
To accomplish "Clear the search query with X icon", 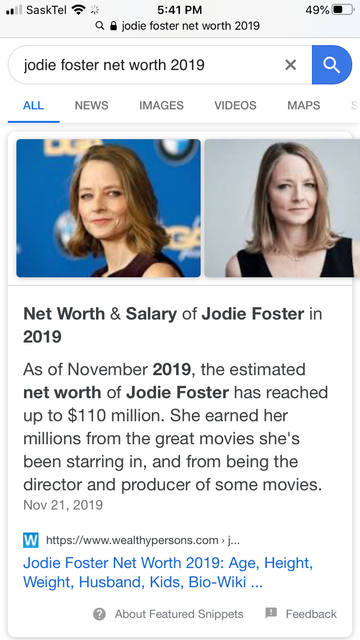I will coord(290,64).
